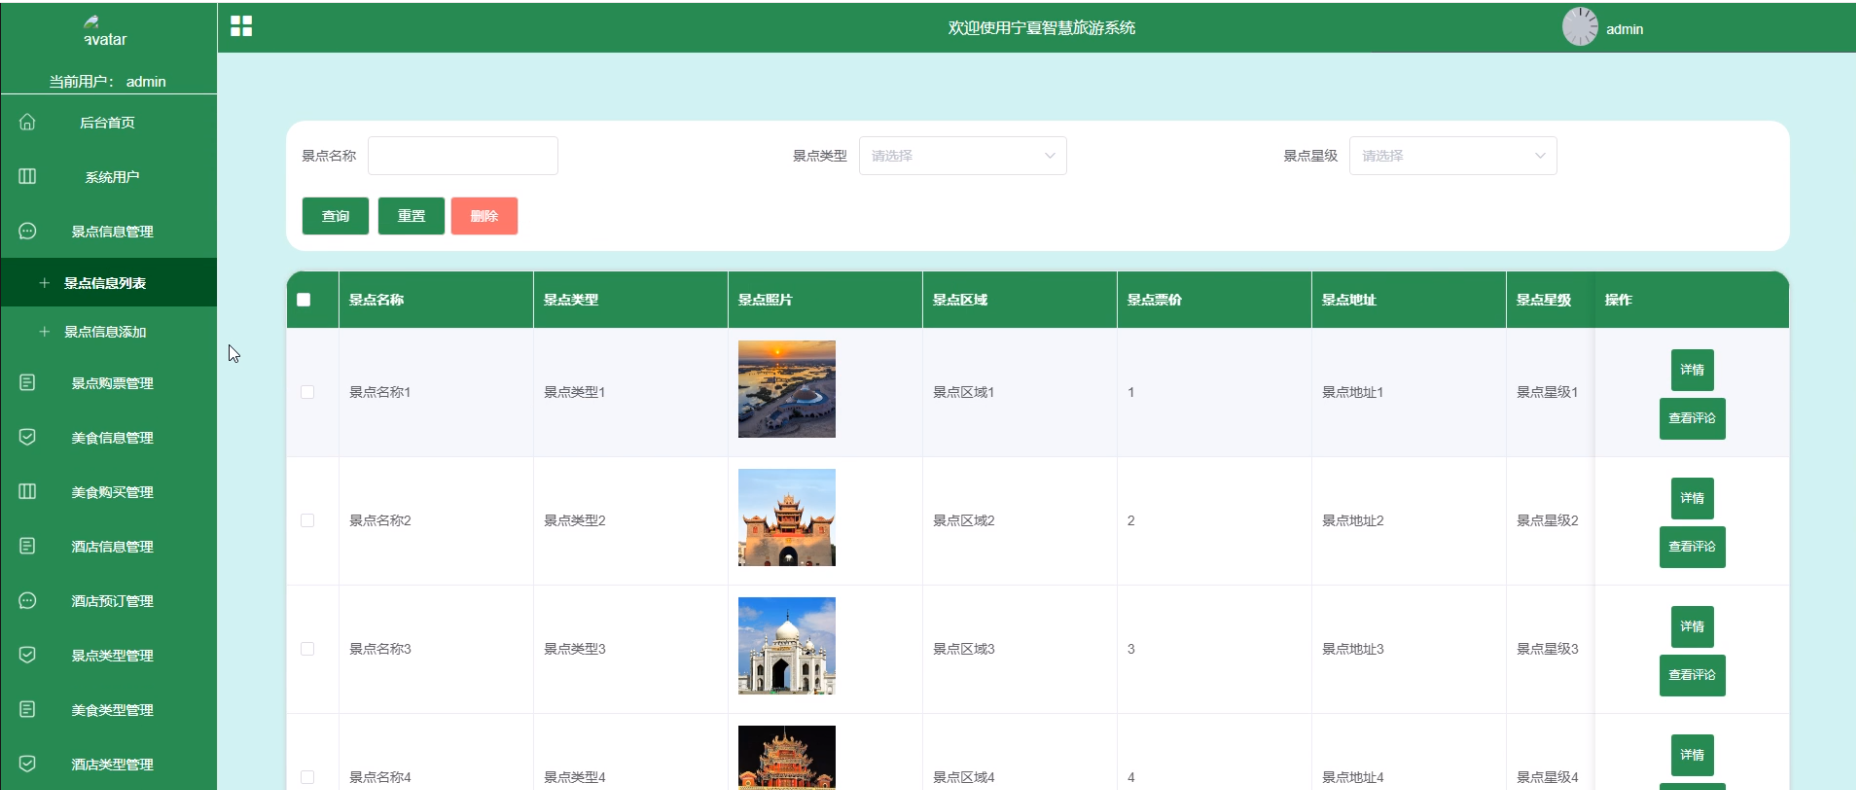The image size is (1856, 790).
Task: Click 查看评论 button for 景点名称2
Action: point(1692,547)
